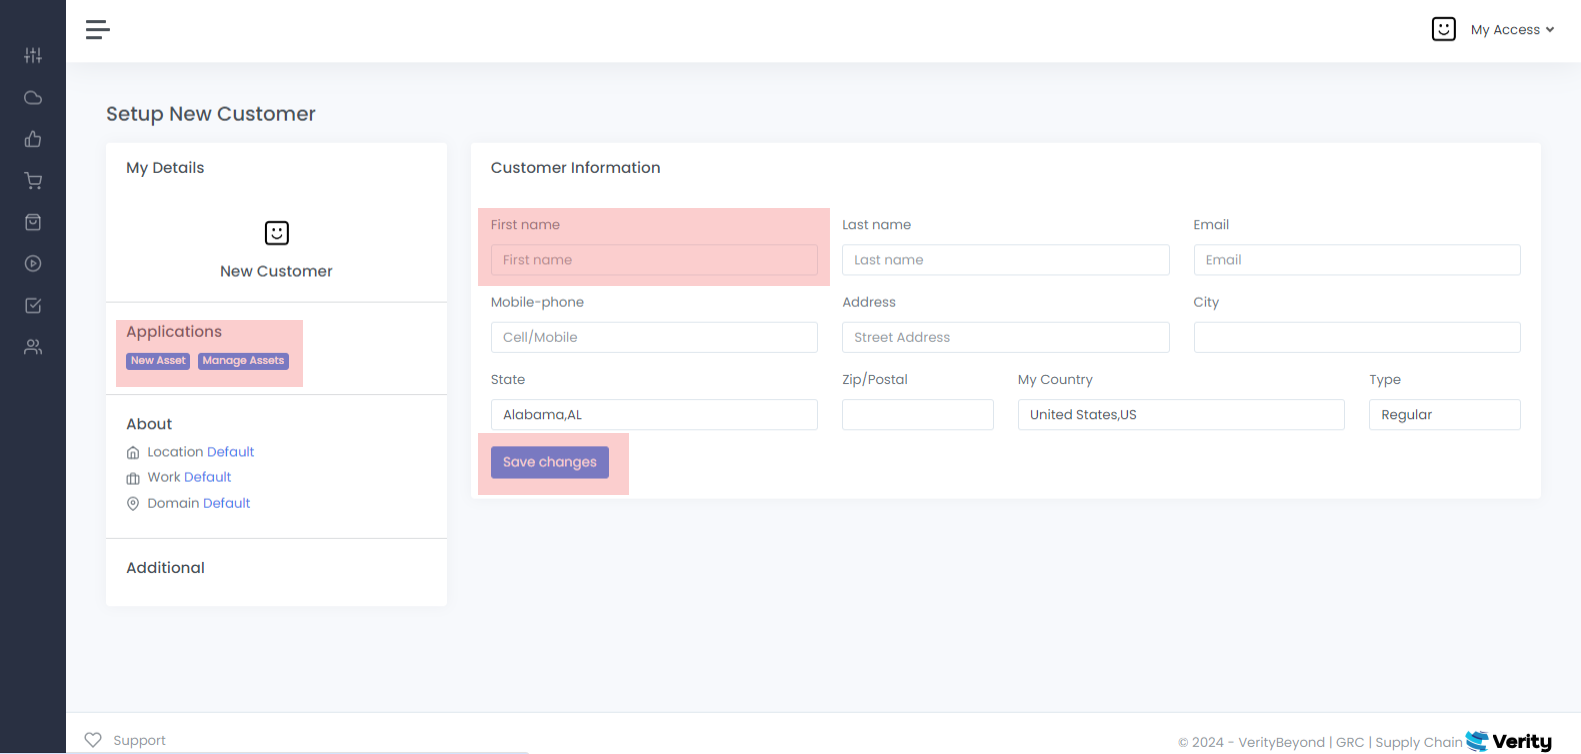Click the Support link in footer

tap(139, 741)
